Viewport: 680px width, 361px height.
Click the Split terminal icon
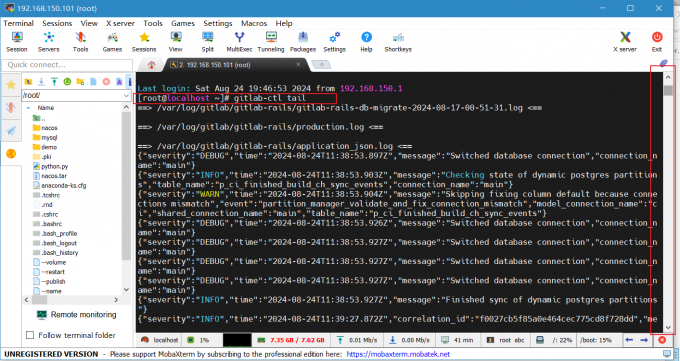208,42
